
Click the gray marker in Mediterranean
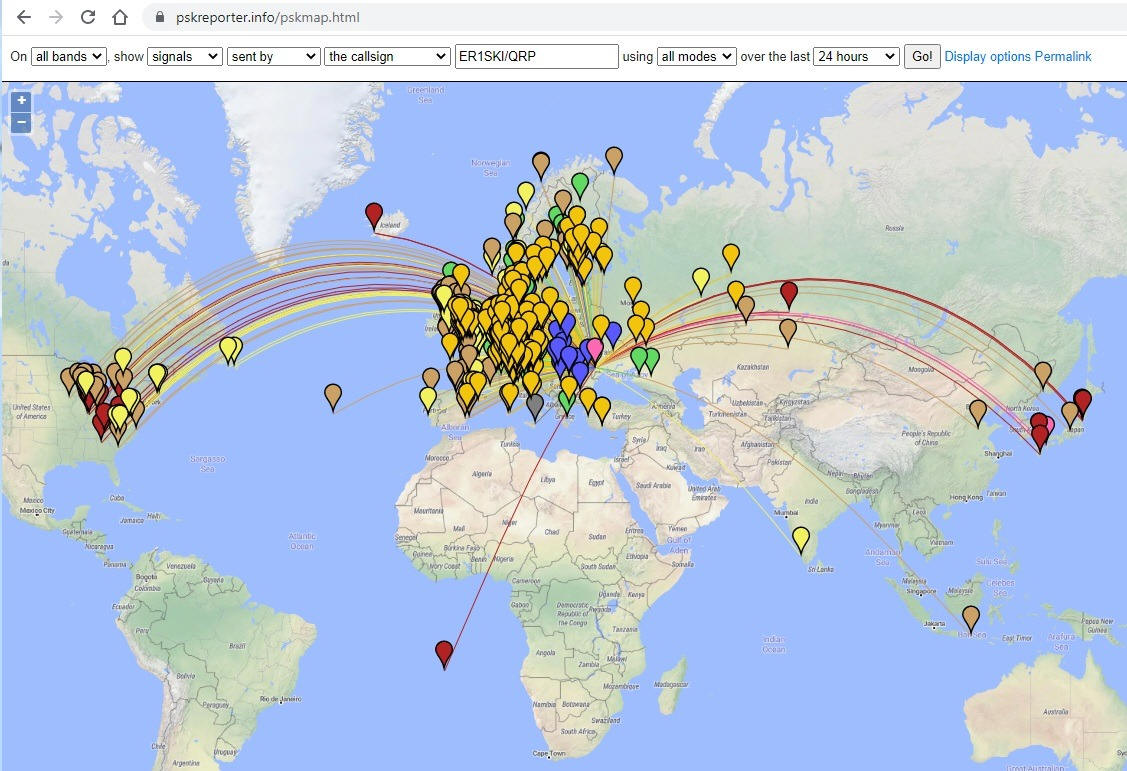(535, 405)
